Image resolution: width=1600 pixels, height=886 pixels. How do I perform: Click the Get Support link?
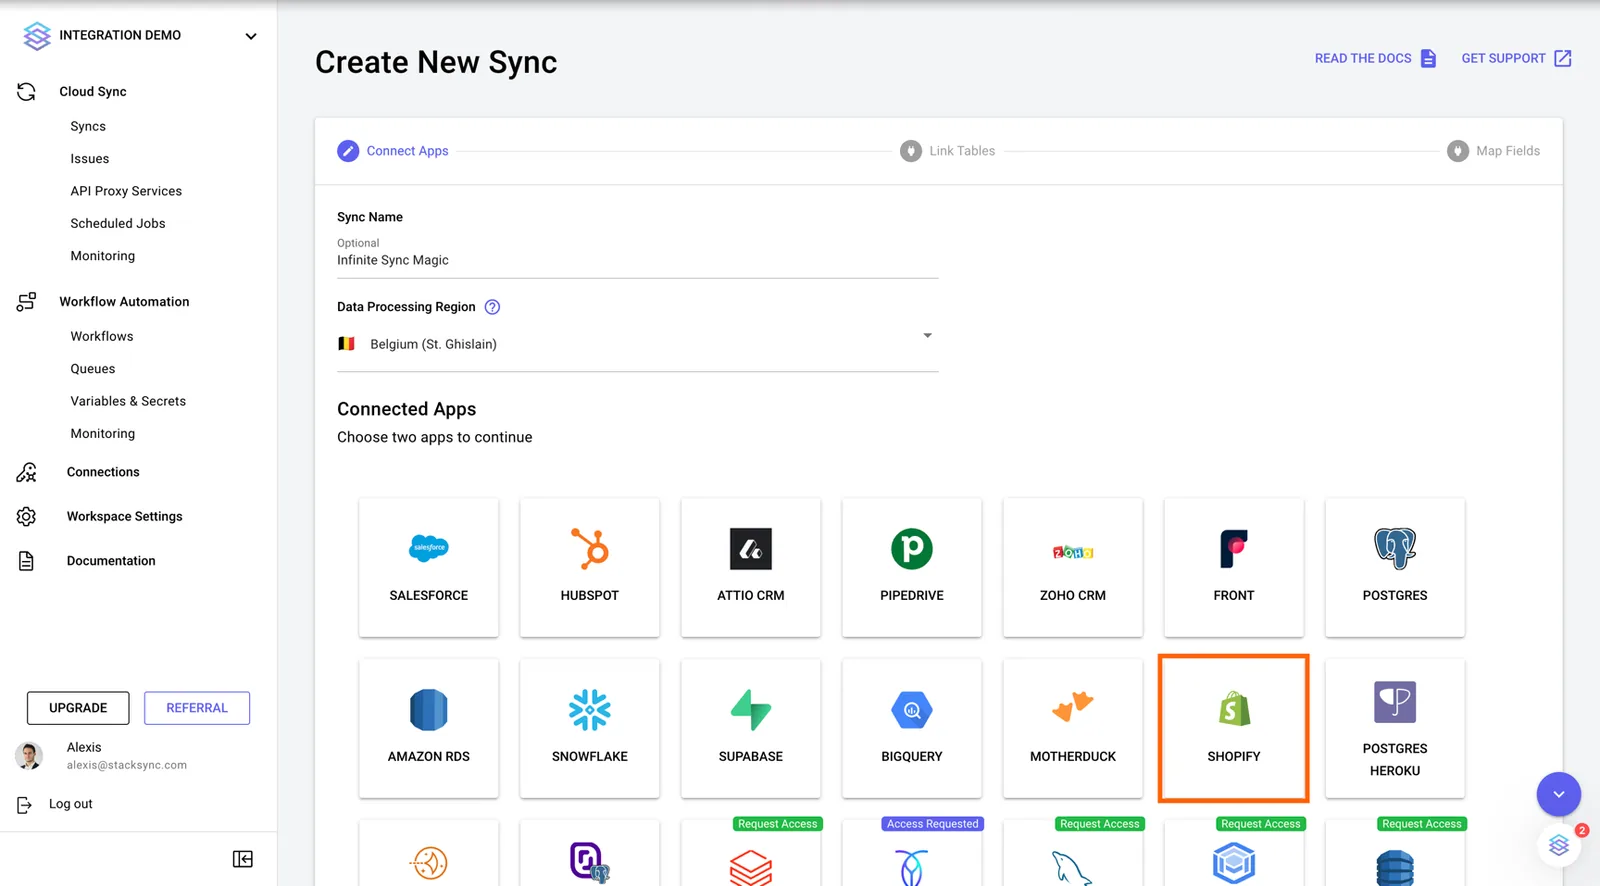[1516, 58]
